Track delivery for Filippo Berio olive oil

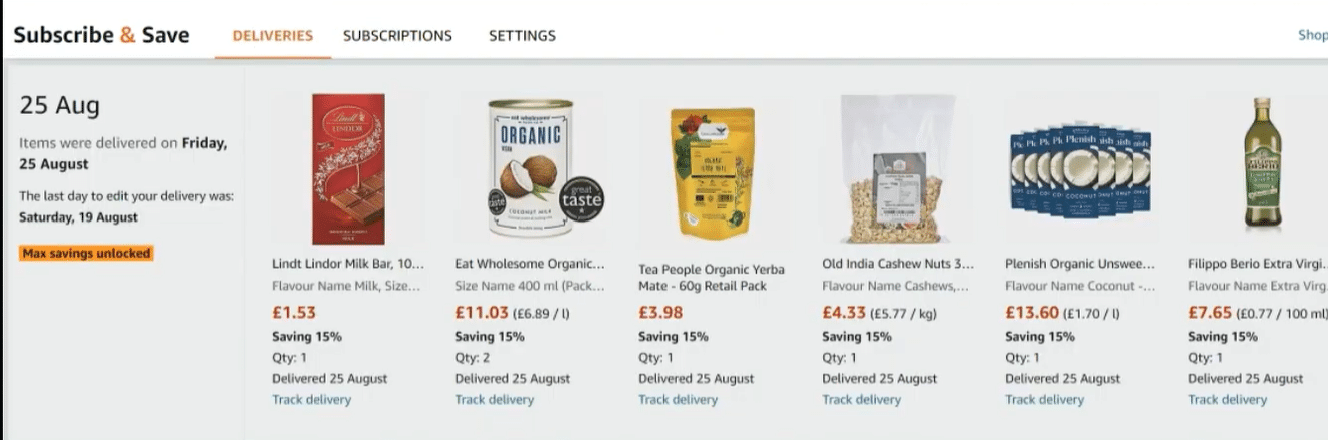coord(1227,399)
